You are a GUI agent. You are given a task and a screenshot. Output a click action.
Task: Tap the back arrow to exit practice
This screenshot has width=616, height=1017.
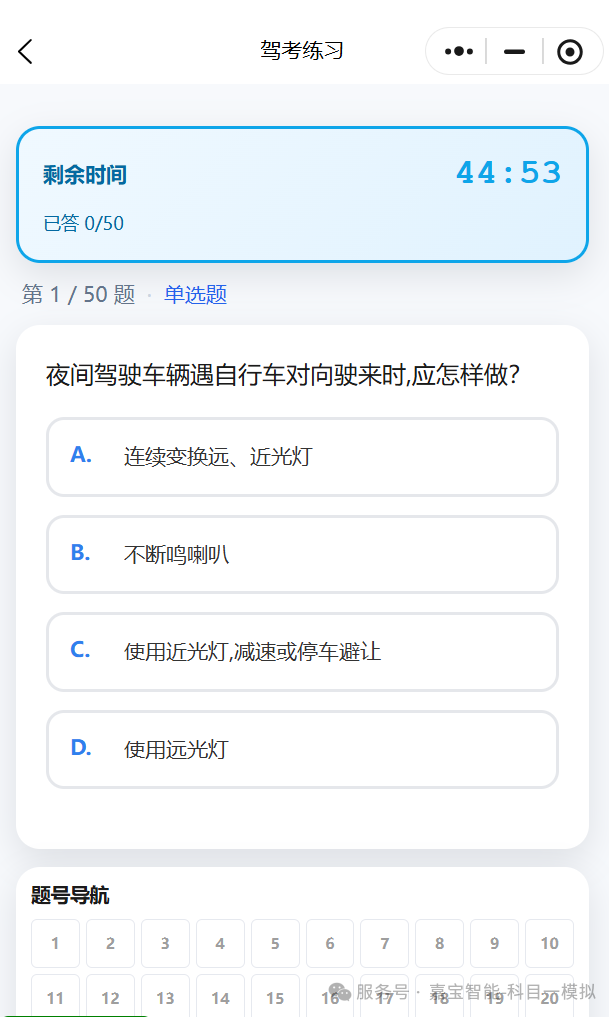point(24,51)
